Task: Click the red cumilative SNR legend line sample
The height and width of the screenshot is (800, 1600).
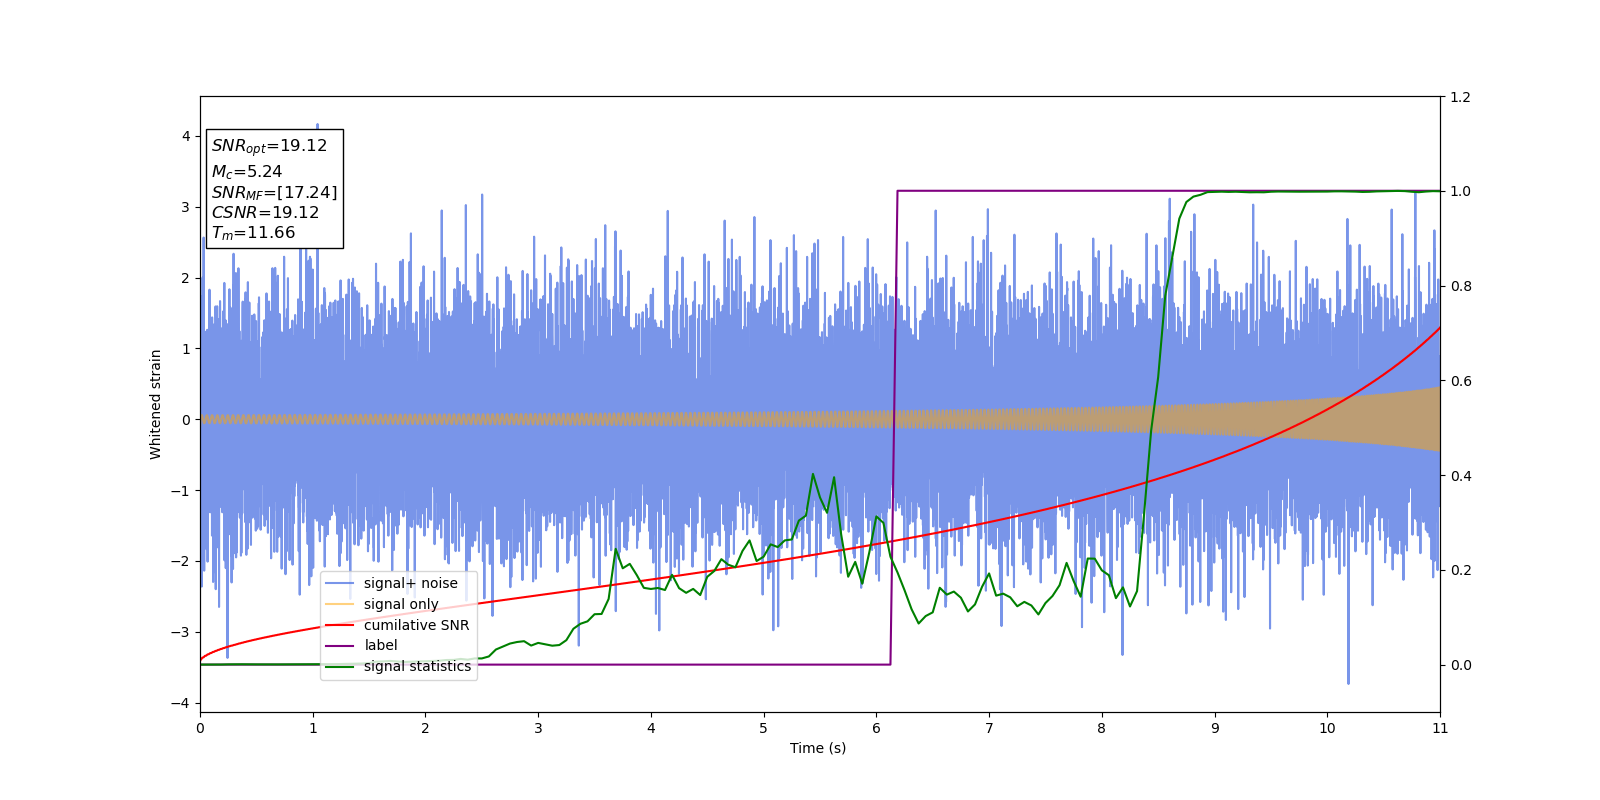Action: [x=340, y=625]
